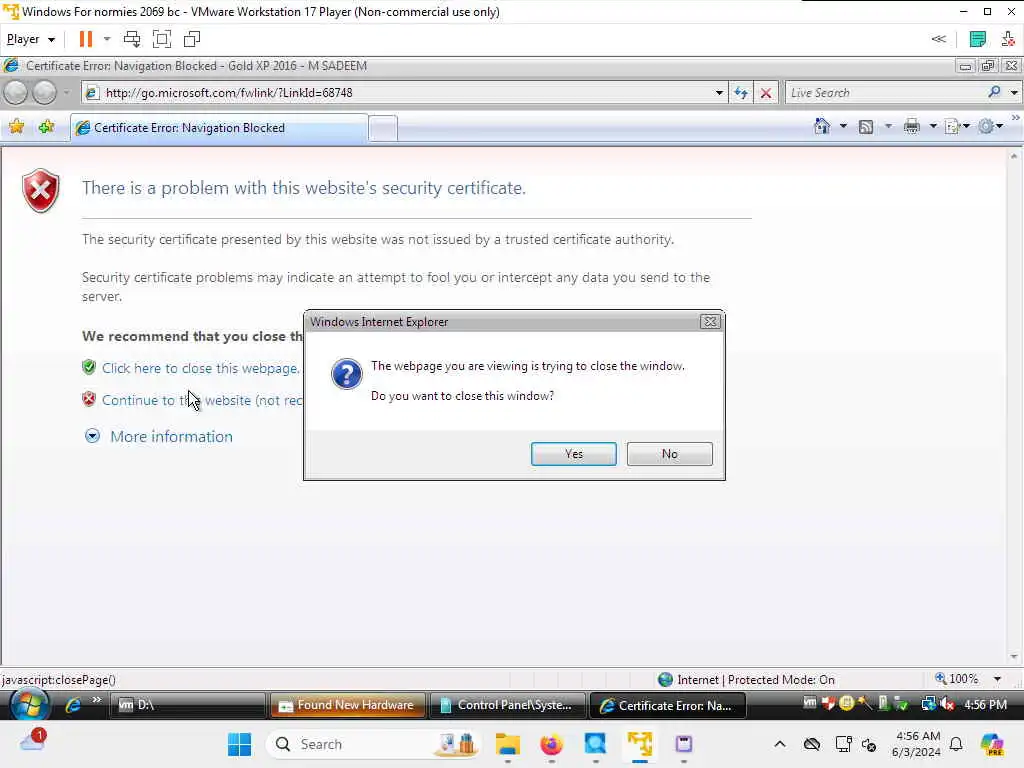Viewport: 1024px width, 768px height.
Task: Click Add to Favorites icon
Action: click(46, 127)
